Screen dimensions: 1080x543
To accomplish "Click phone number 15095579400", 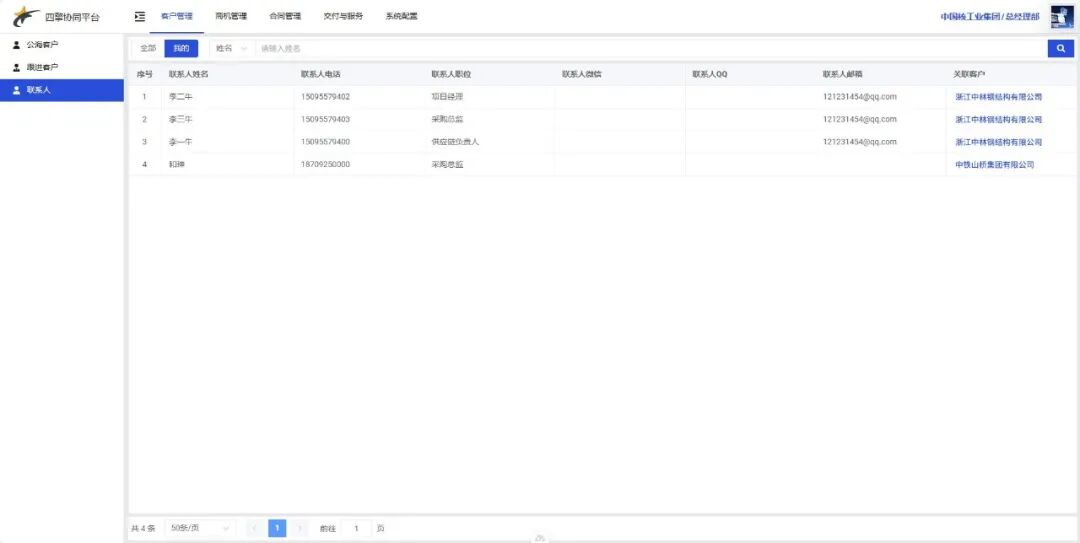I will (325, 143).
